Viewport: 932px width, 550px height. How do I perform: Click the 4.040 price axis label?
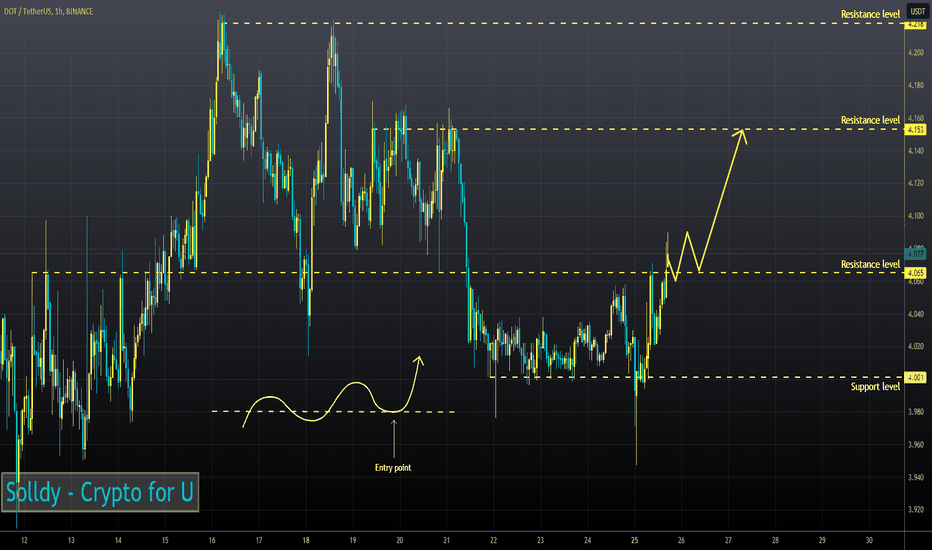tap(915, 314)
